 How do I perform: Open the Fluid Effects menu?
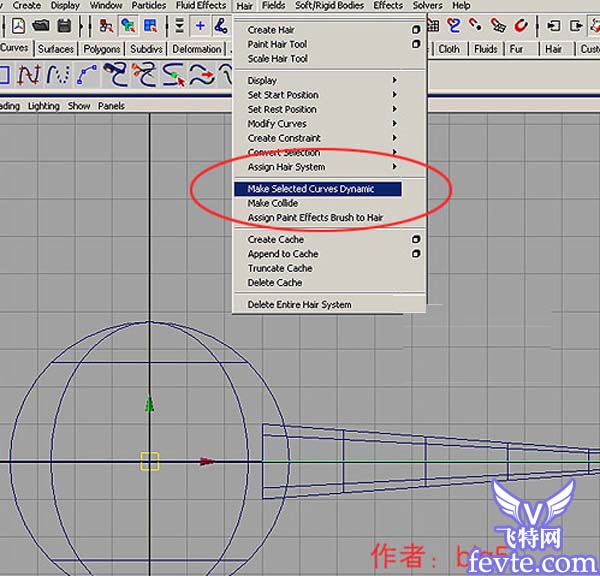tap(201, 5)
